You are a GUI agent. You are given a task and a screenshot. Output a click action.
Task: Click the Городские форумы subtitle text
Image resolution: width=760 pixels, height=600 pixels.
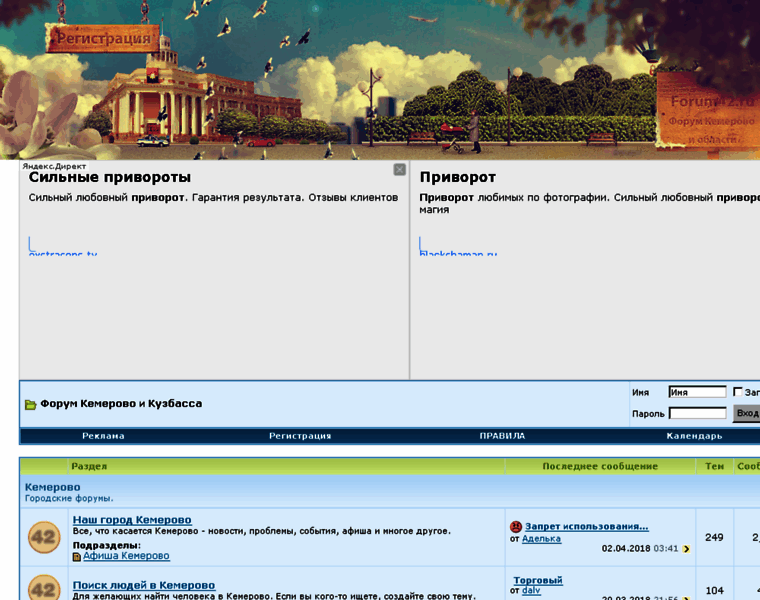[69, 498]
